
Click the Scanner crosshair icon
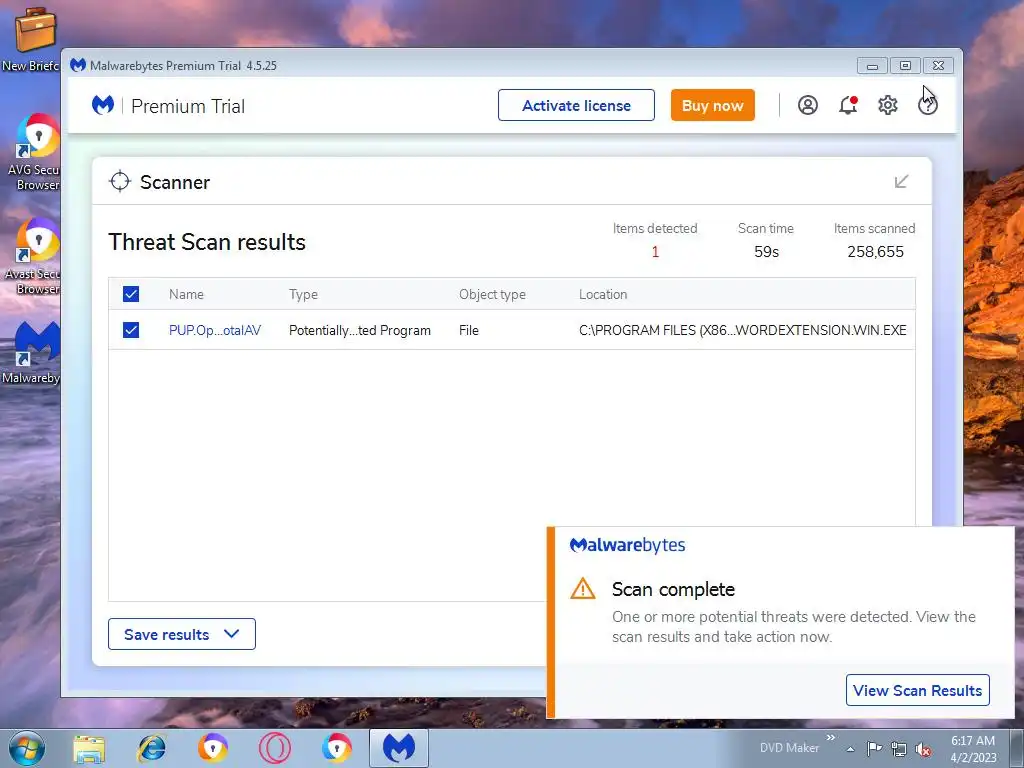point(120,182)
